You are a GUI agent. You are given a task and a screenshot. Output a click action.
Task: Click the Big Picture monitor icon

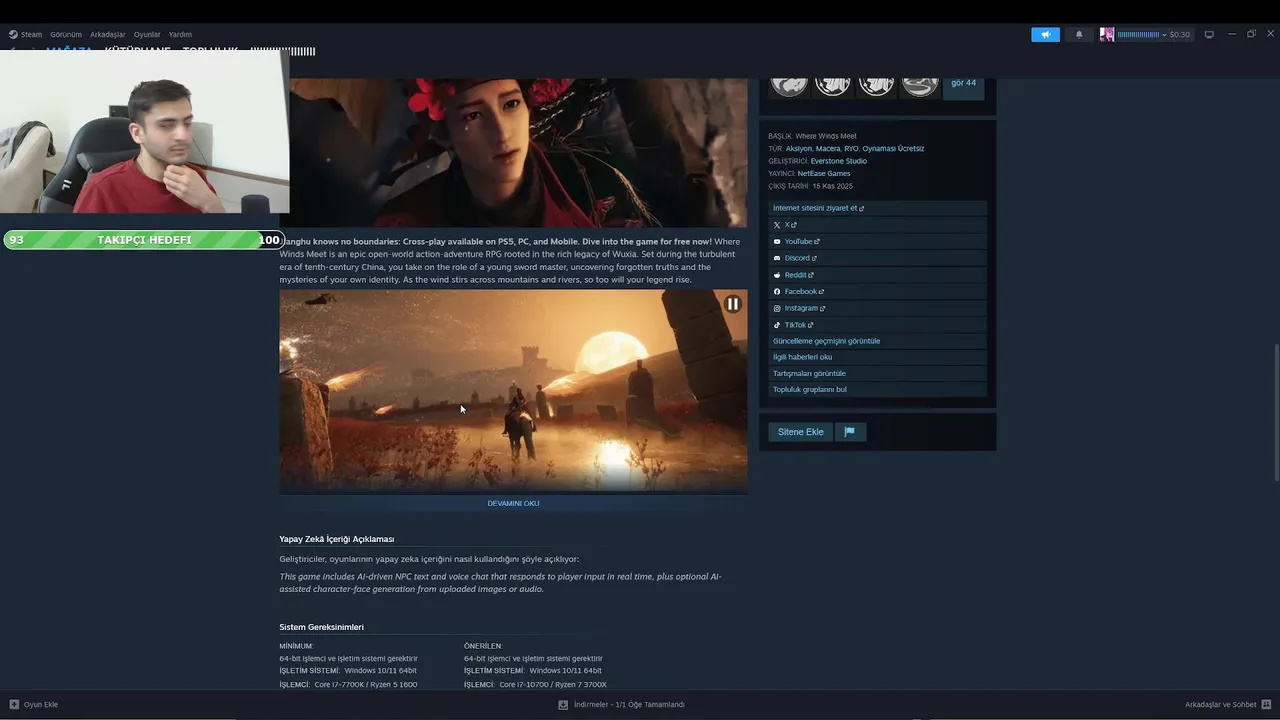click(x=1209, y=34)
